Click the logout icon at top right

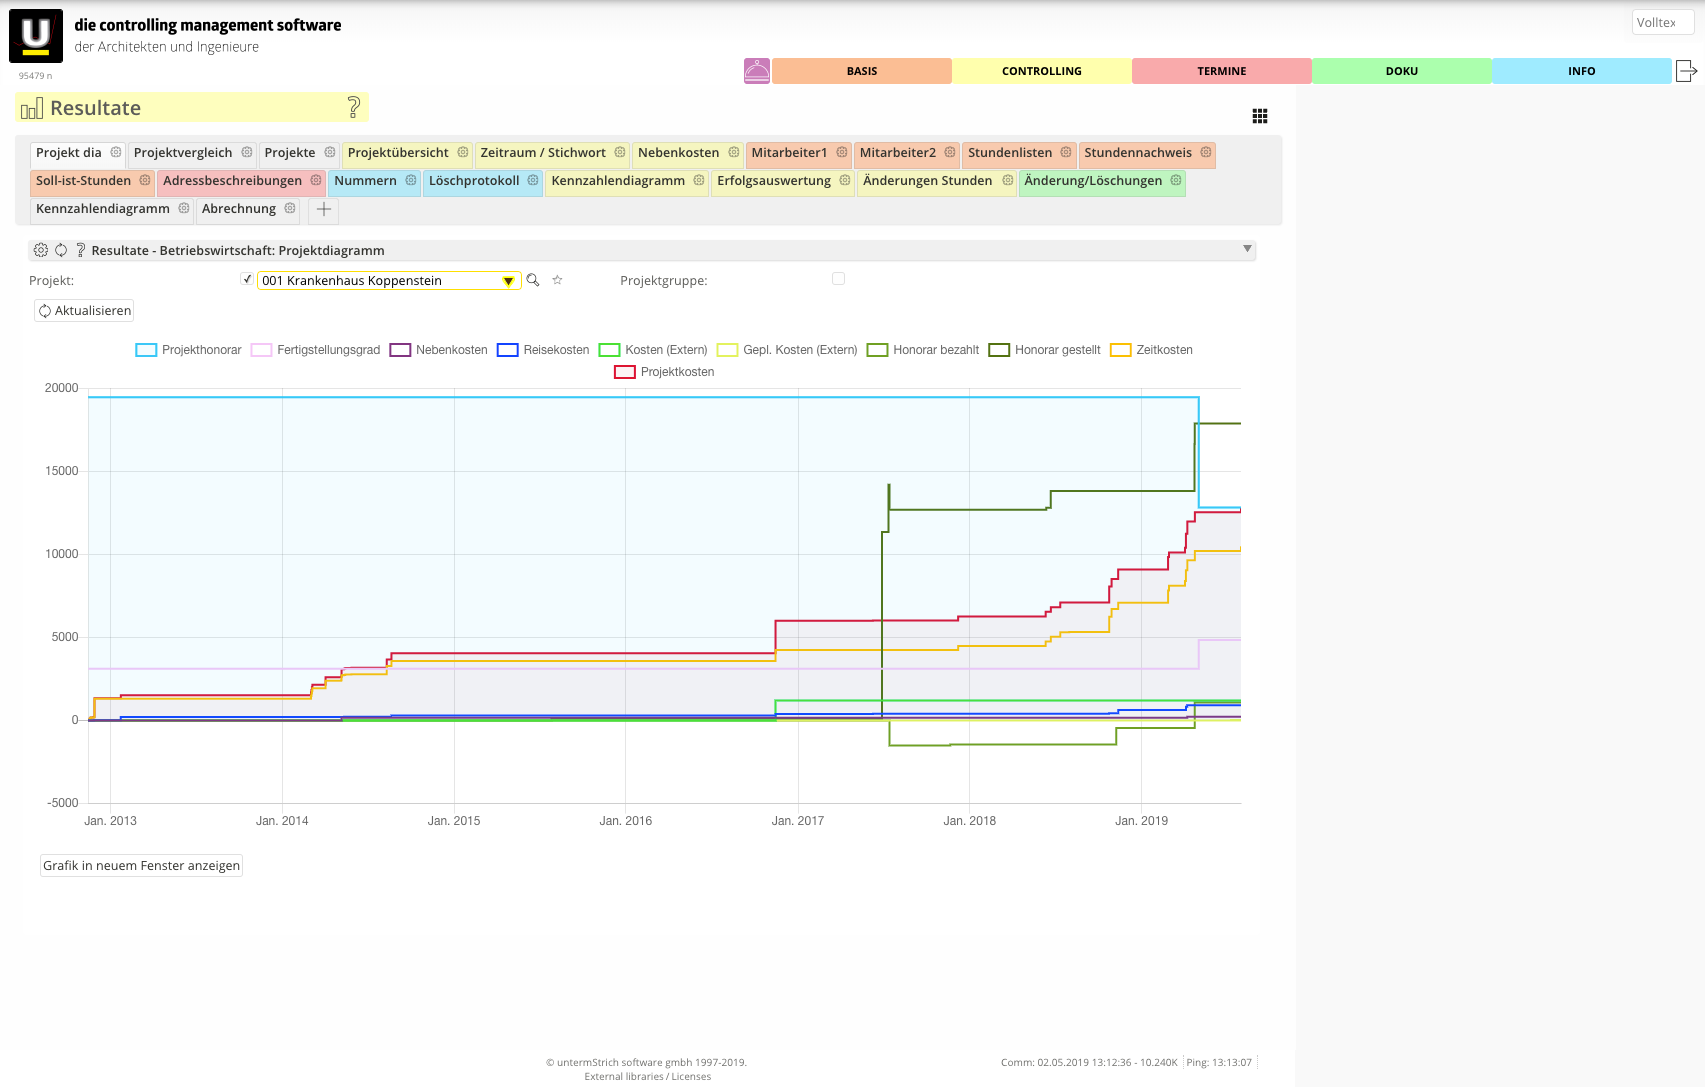tap(1686, 71)
